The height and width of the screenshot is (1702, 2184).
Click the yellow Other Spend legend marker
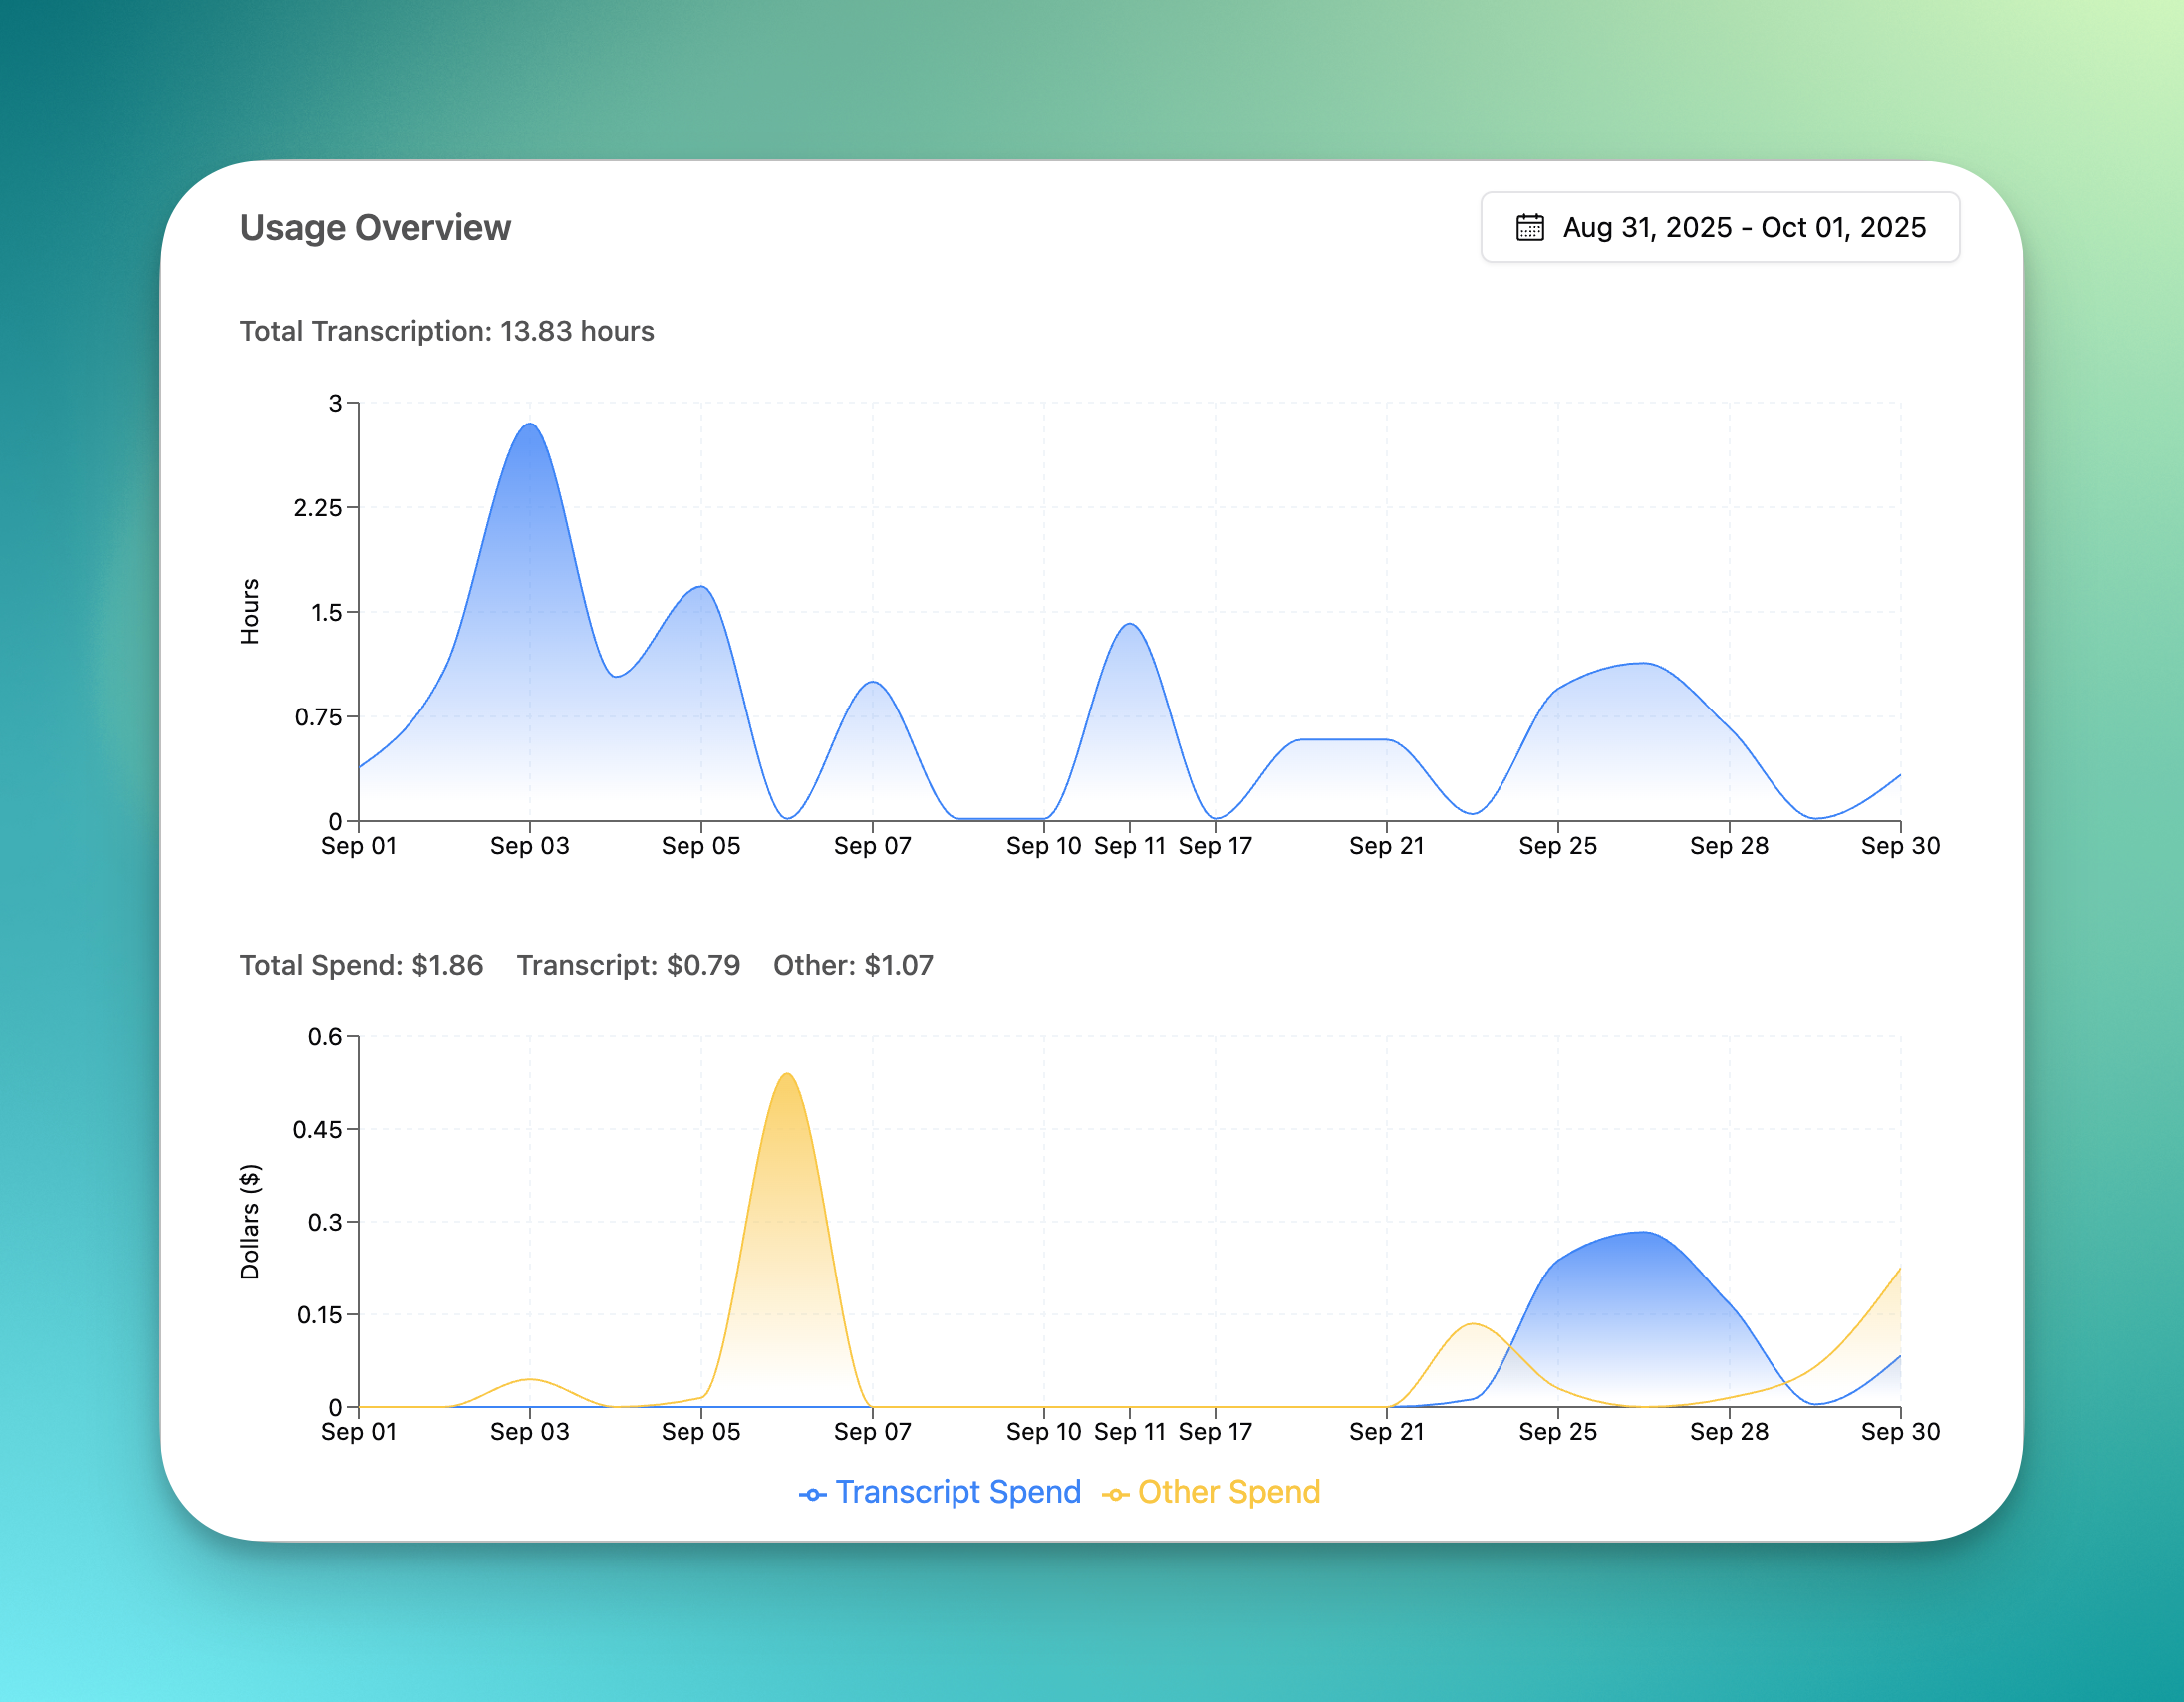point(1115,1495)
